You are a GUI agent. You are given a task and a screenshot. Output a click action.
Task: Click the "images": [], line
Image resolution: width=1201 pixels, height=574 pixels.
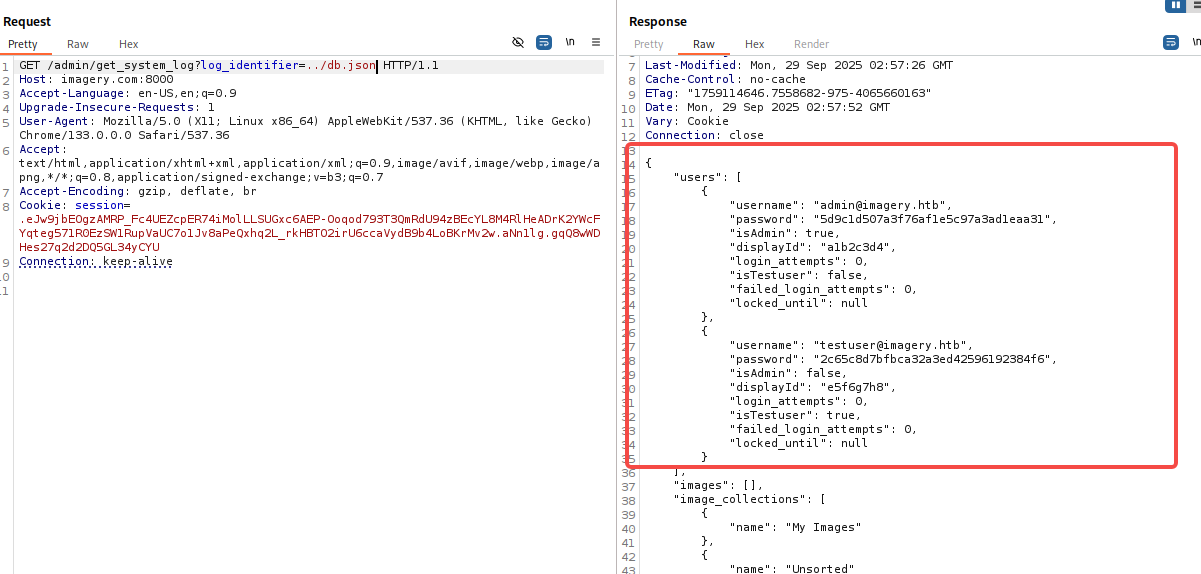coord(718,485)
